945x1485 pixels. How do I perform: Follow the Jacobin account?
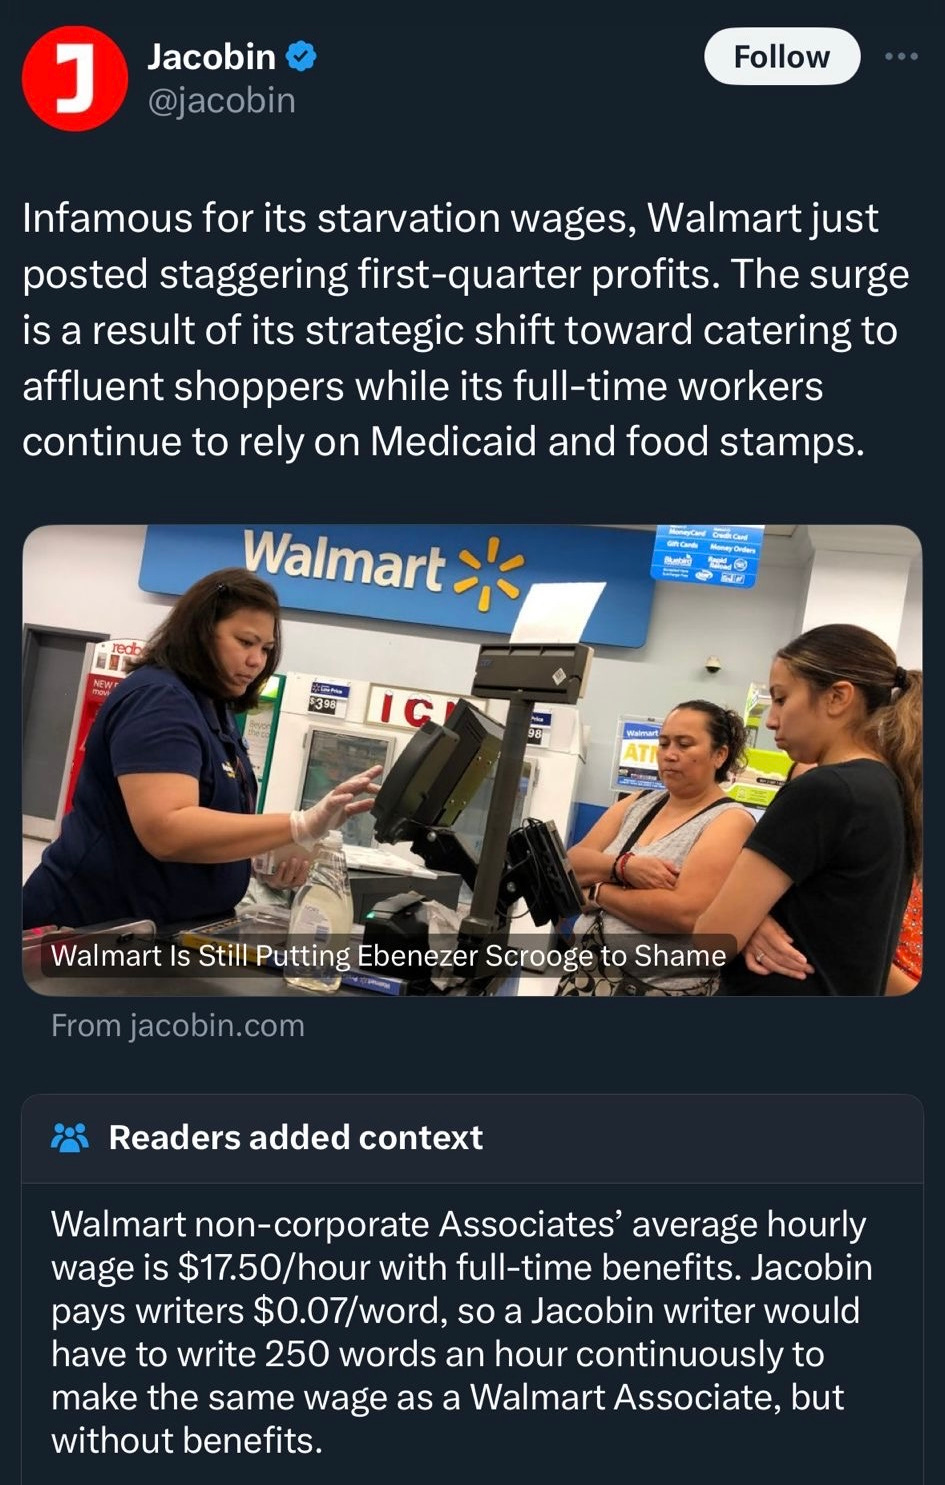782,57
